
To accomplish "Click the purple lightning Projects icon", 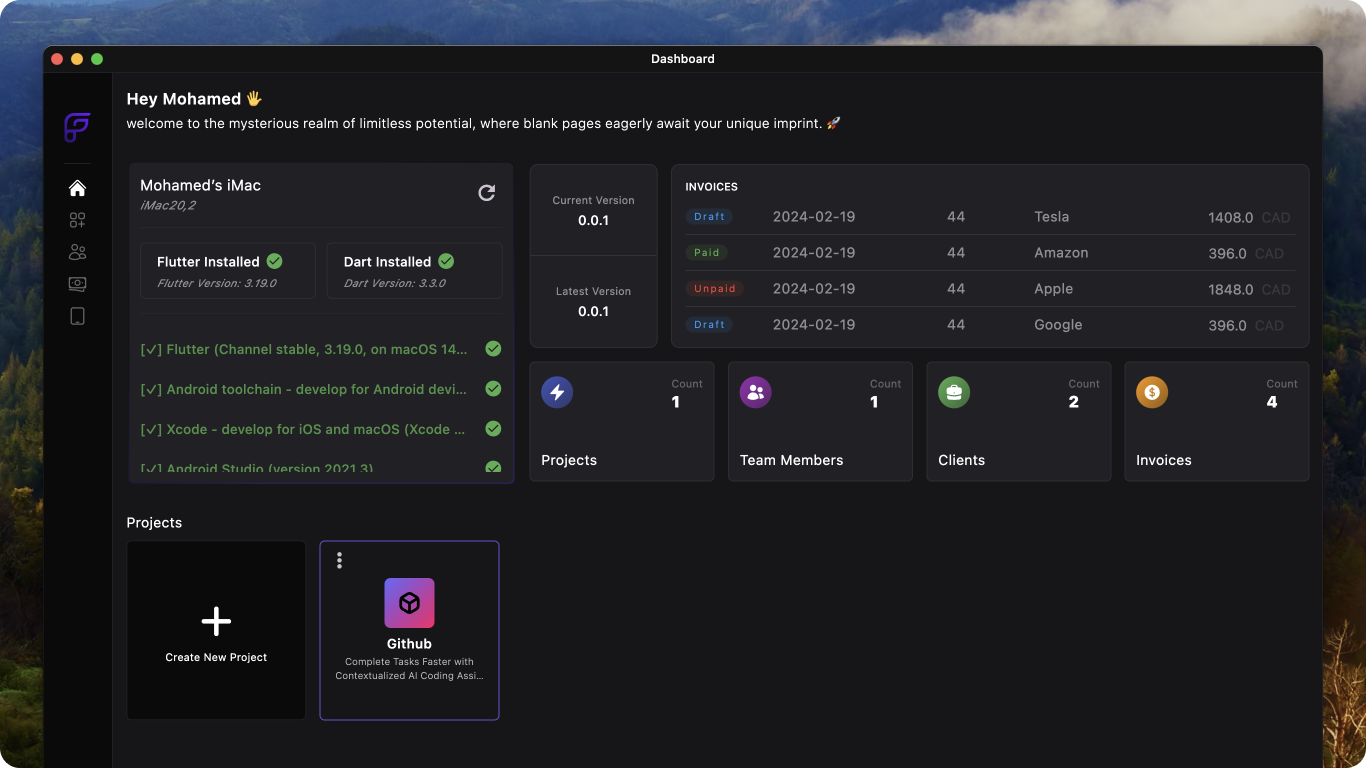I will [557, 392].
